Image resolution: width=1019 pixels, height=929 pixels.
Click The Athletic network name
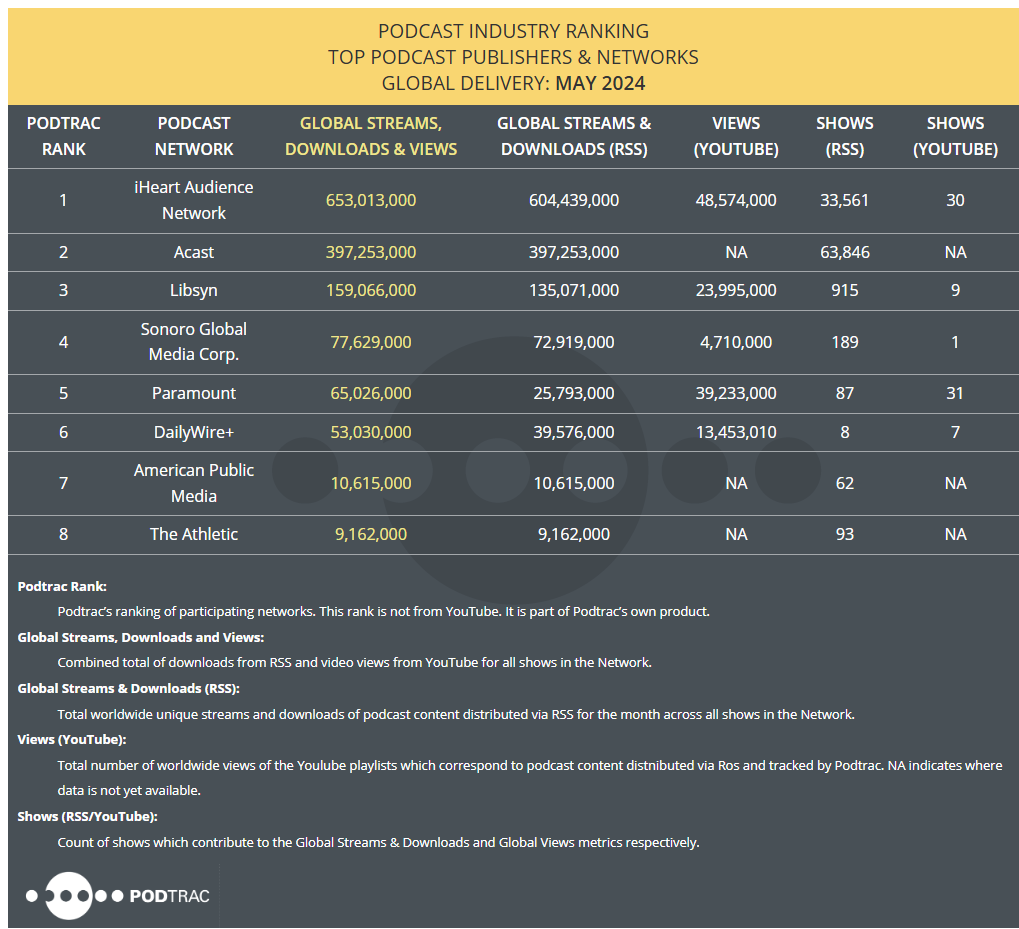point(194,534)
